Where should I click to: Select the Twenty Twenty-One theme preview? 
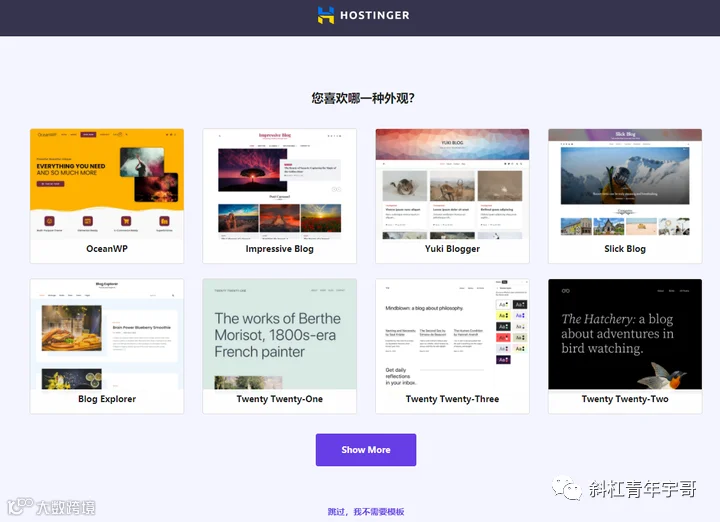tap(280, 334)
